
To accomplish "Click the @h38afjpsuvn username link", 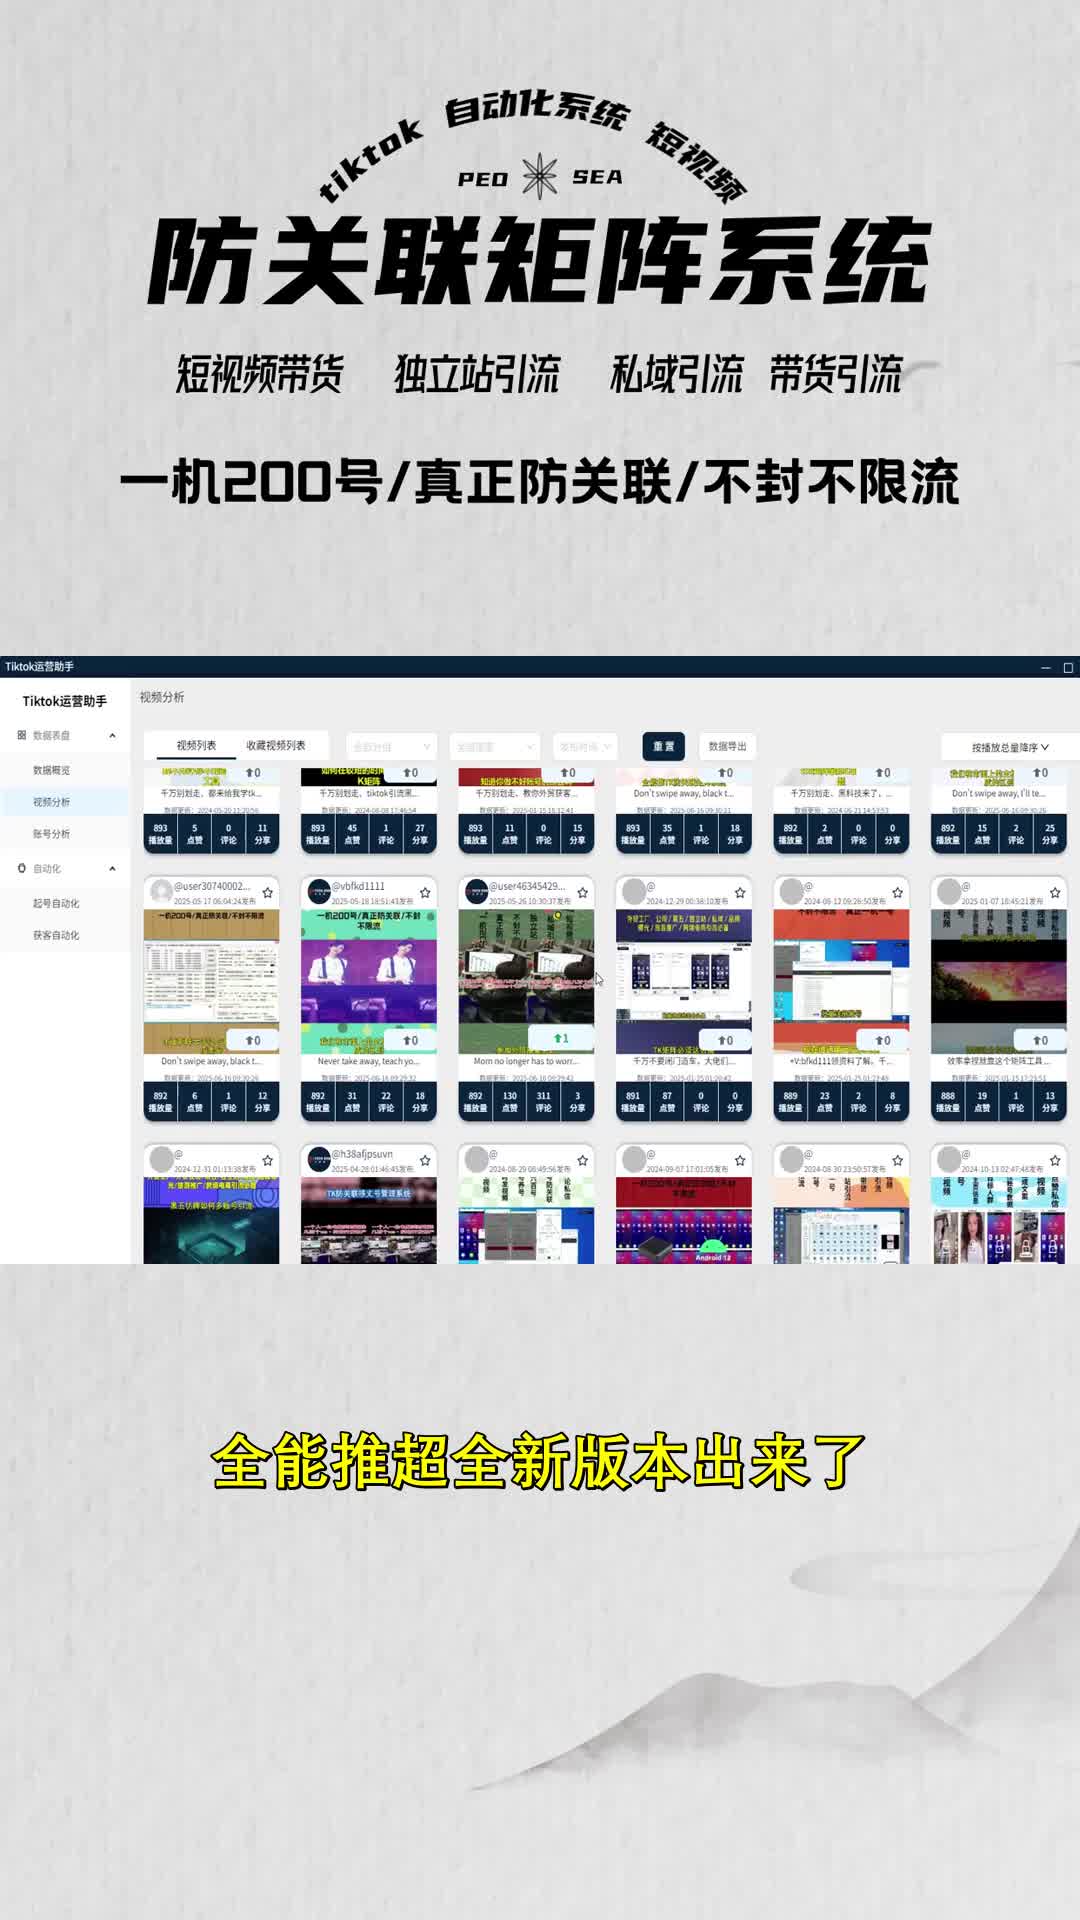I will click(x=363, y=1154).
